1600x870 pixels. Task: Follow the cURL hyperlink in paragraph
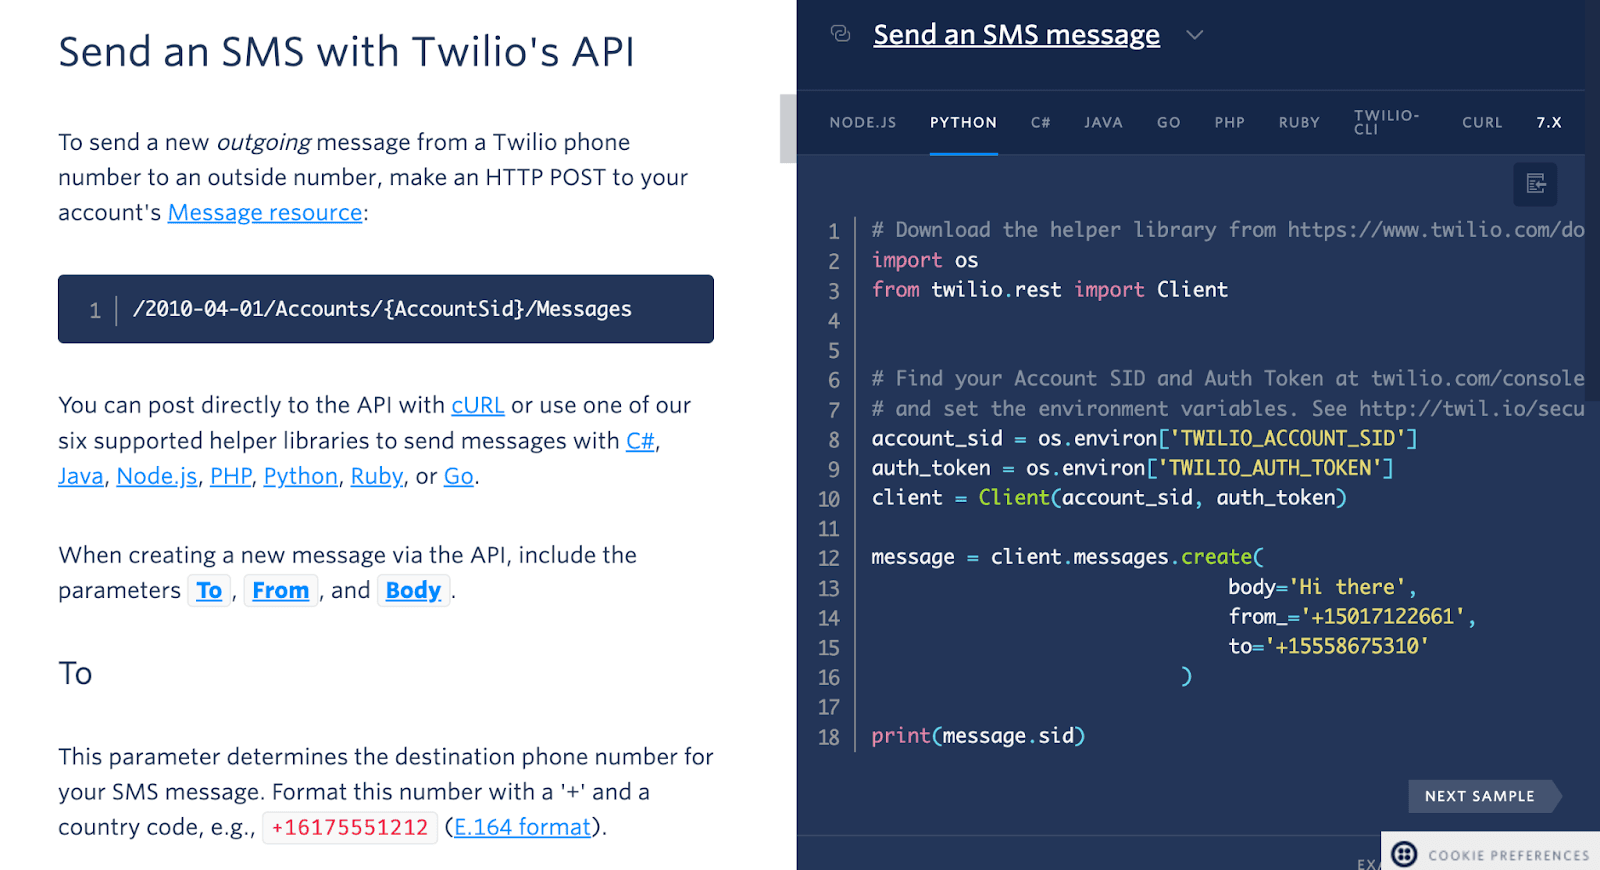(477, 406)
